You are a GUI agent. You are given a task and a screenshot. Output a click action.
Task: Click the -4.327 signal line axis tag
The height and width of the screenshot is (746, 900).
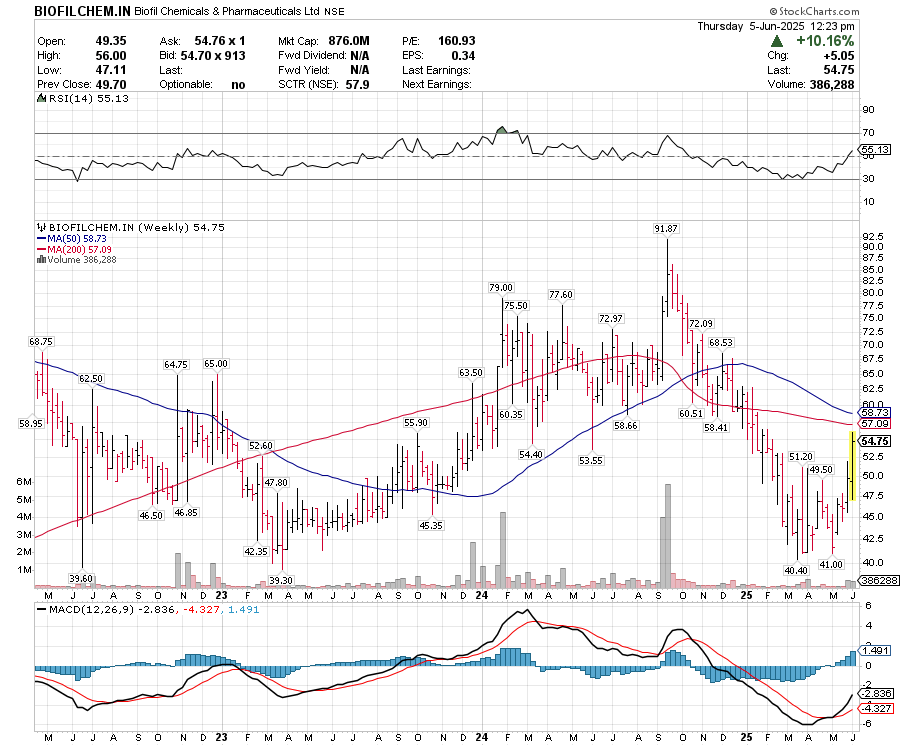coord(875,708)
